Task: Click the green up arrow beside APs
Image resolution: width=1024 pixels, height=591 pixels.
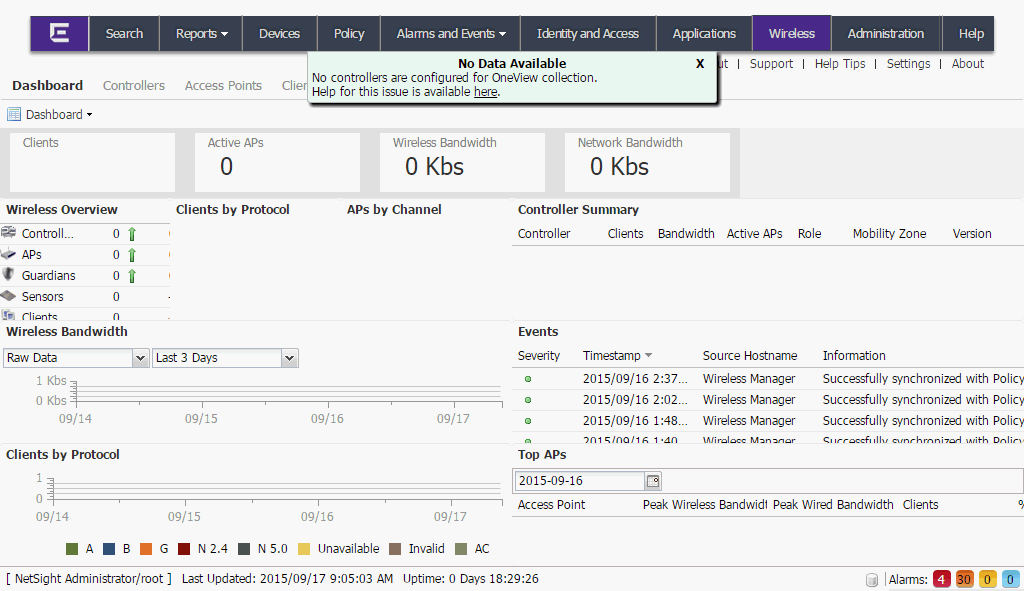Action: [x=132, y=255]
